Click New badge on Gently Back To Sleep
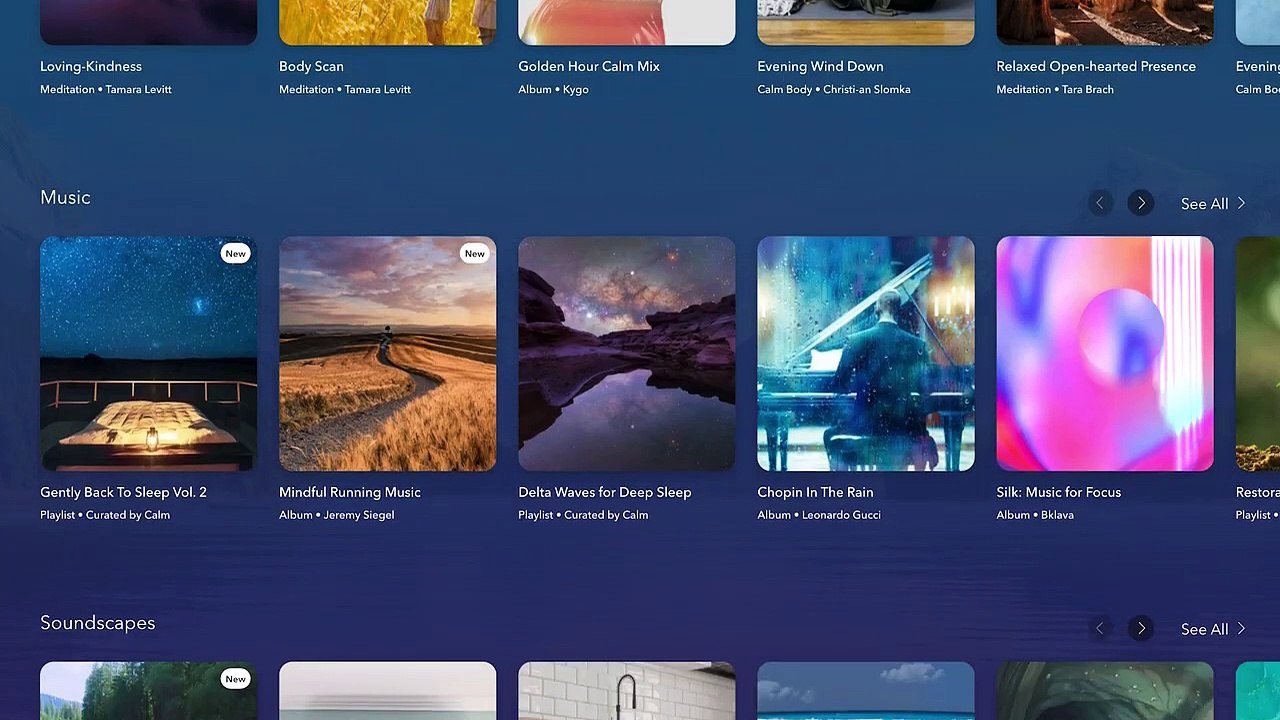The image size is (1280, 720). [235, 253]
